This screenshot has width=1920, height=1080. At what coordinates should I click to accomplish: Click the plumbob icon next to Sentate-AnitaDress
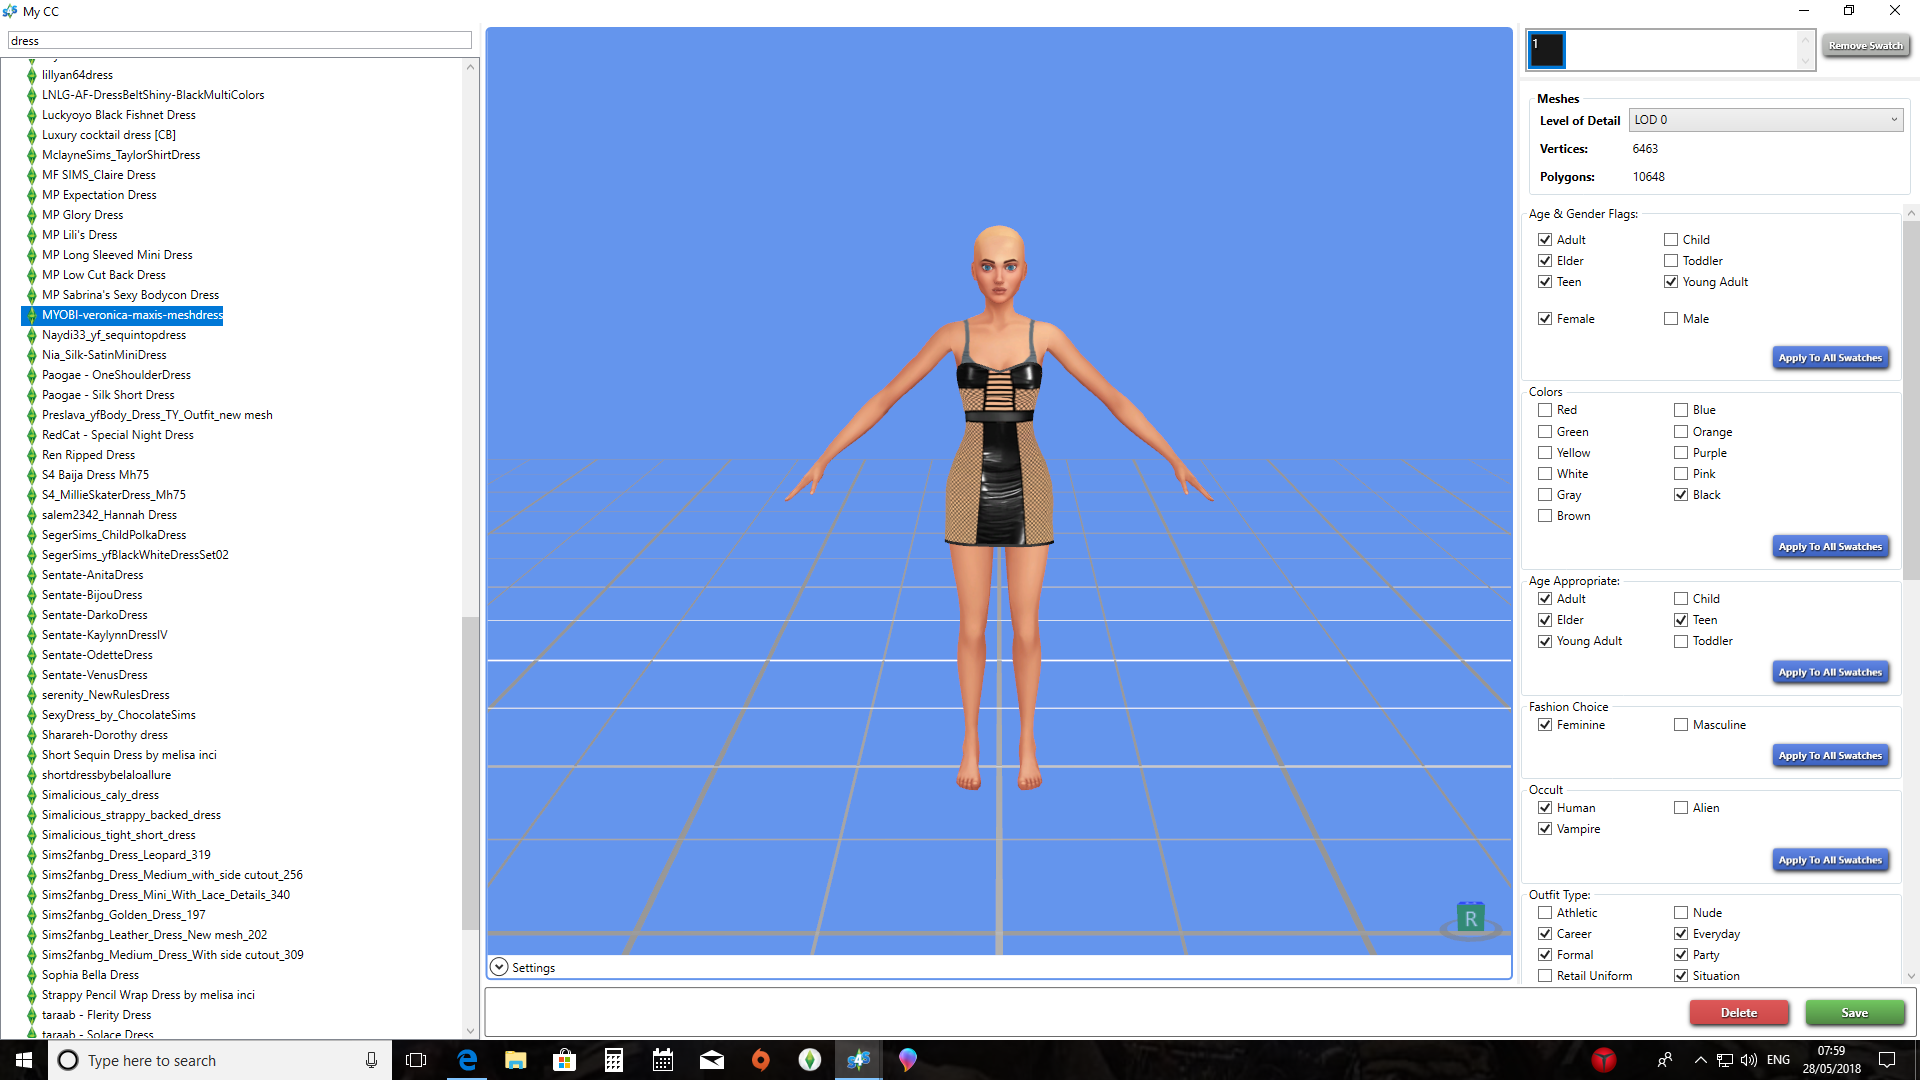click(31, 575)
